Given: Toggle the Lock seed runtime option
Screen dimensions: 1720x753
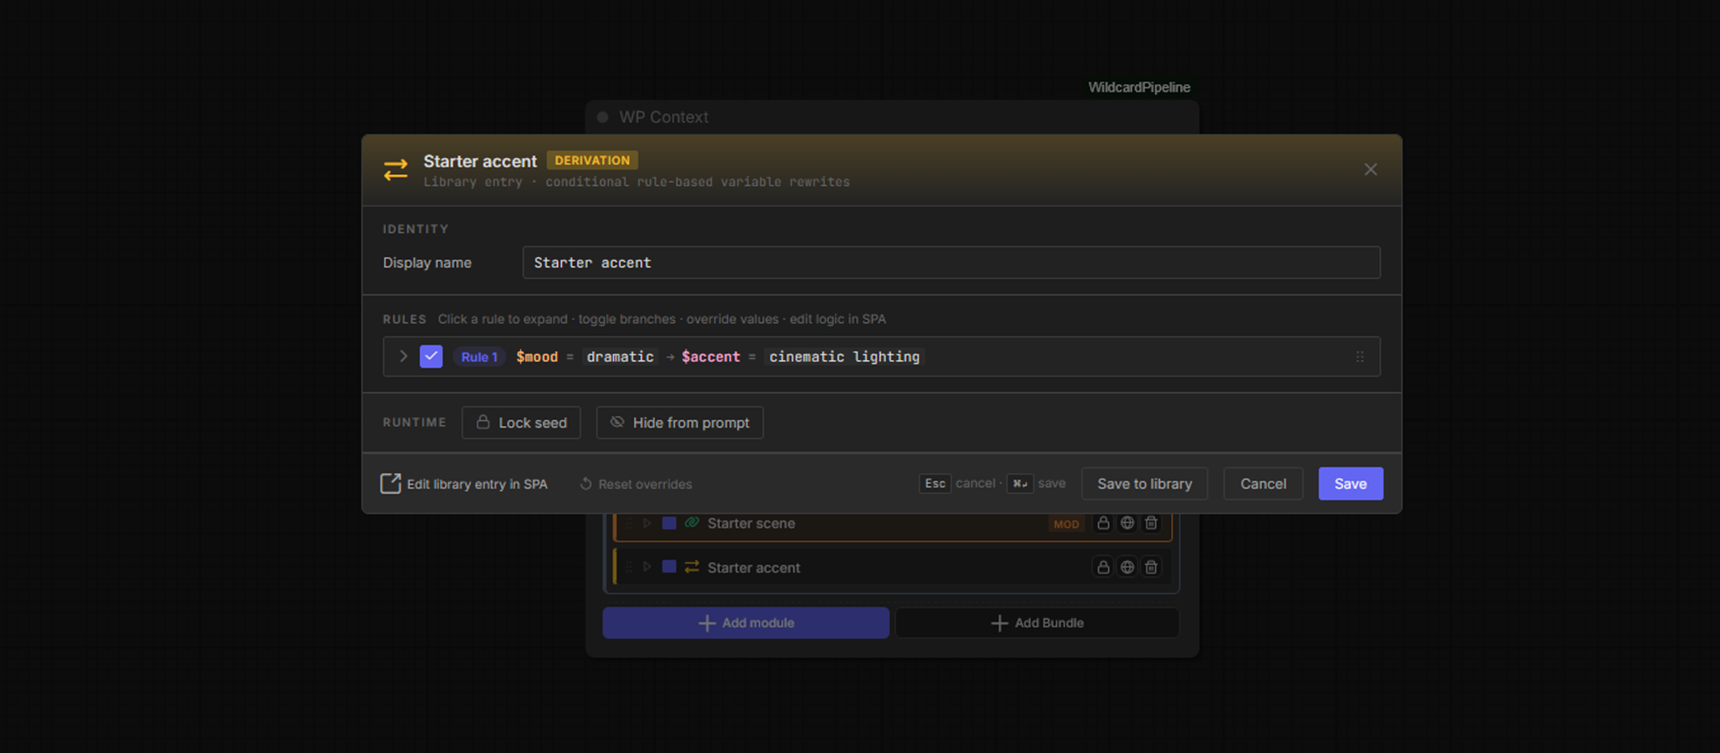Looking at the screenshot, I should click(x=521, y=422).
